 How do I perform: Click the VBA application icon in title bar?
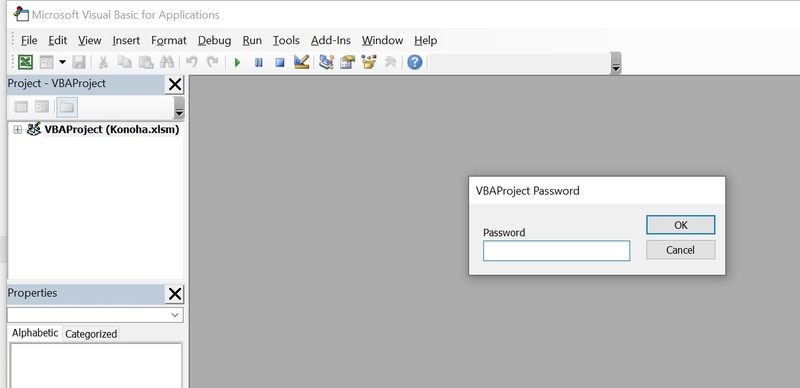[x=21, y=14]
